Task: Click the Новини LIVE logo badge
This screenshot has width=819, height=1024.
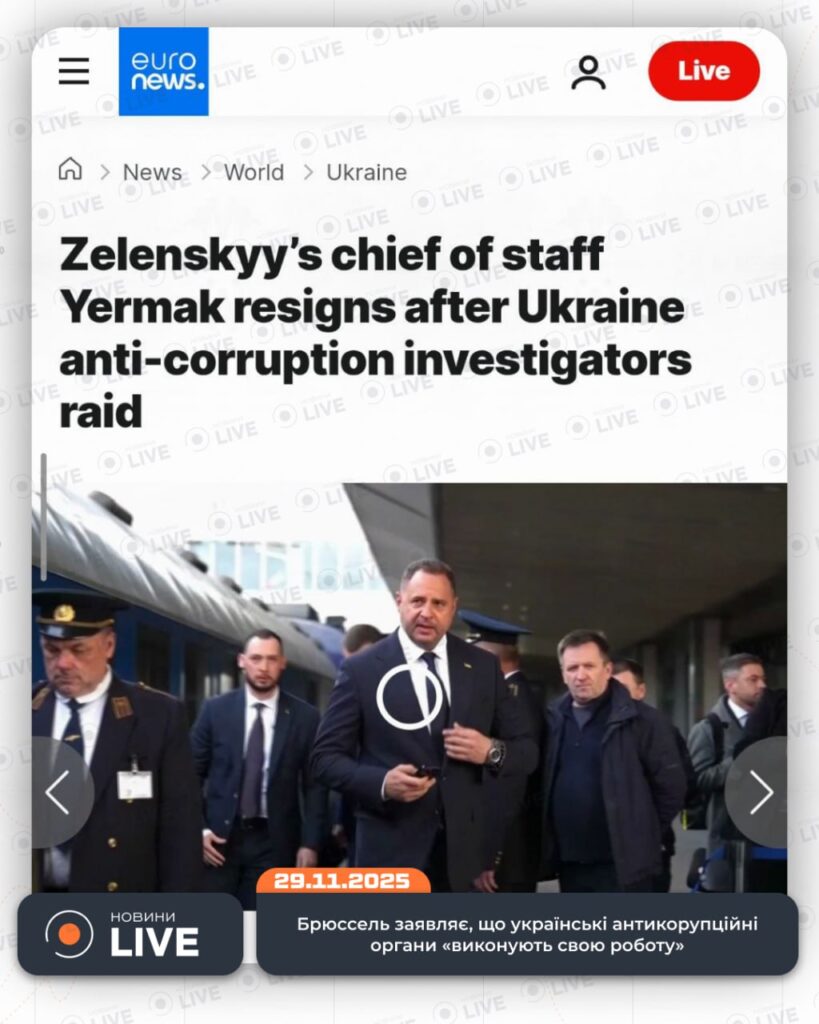Action: [x=131, y=934]
